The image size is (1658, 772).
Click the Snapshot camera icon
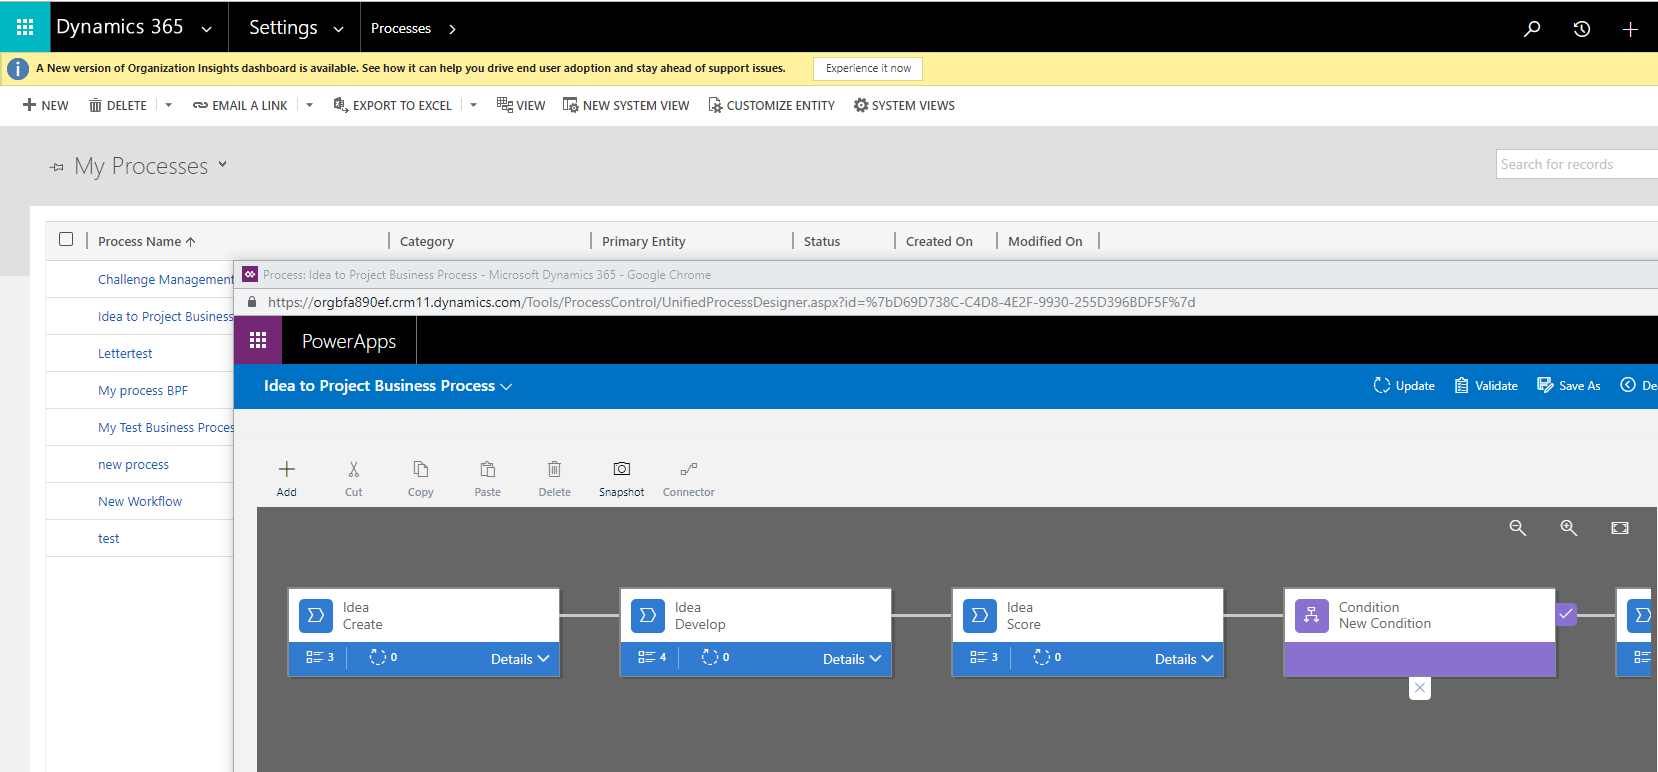[x=621, y=469]
